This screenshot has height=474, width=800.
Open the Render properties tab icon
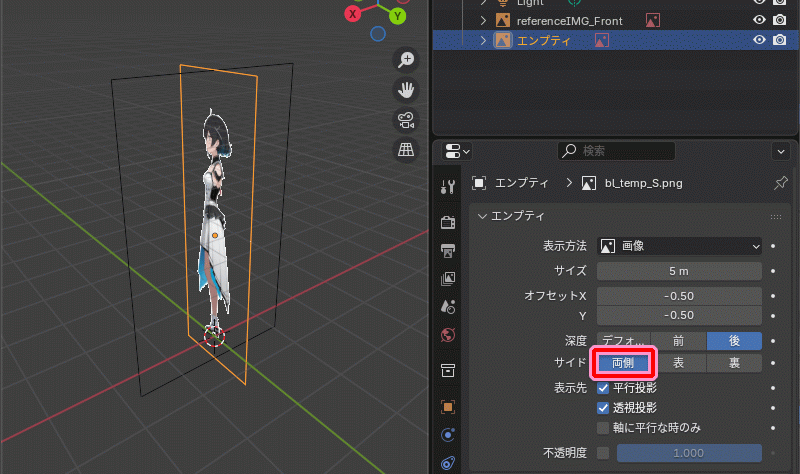(448, 217)
